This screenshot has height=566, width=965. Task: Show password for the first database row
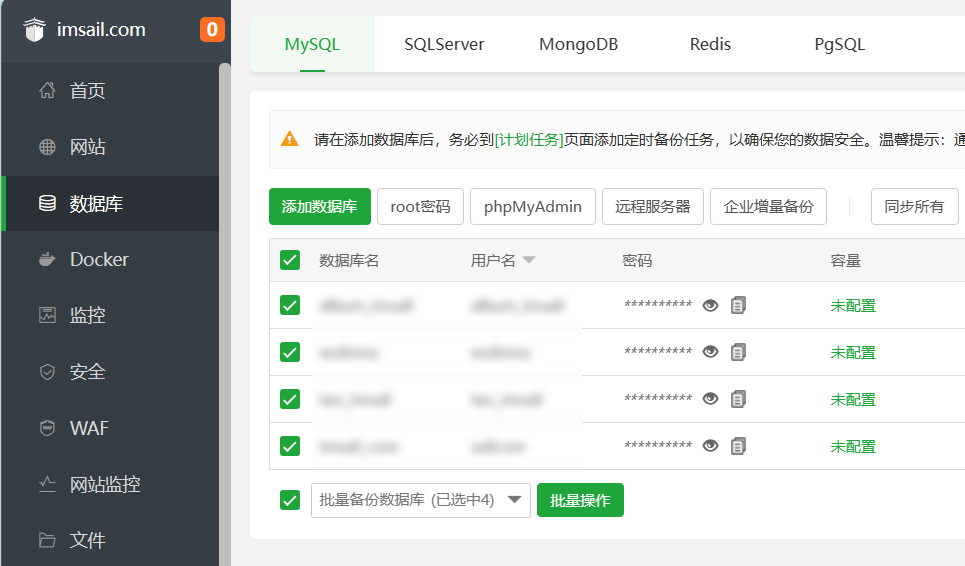click(710, 305)
